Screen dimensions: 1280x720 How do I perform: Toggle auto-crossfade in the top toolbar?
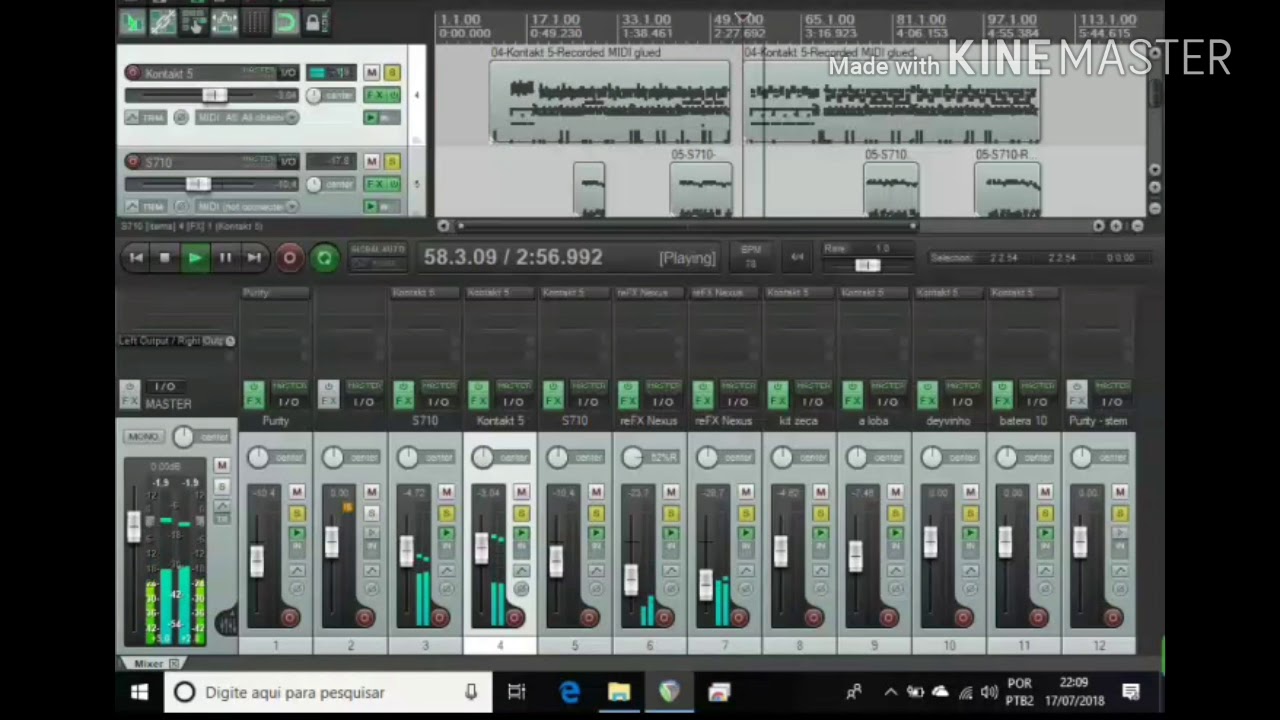click(x=133, y=22)
